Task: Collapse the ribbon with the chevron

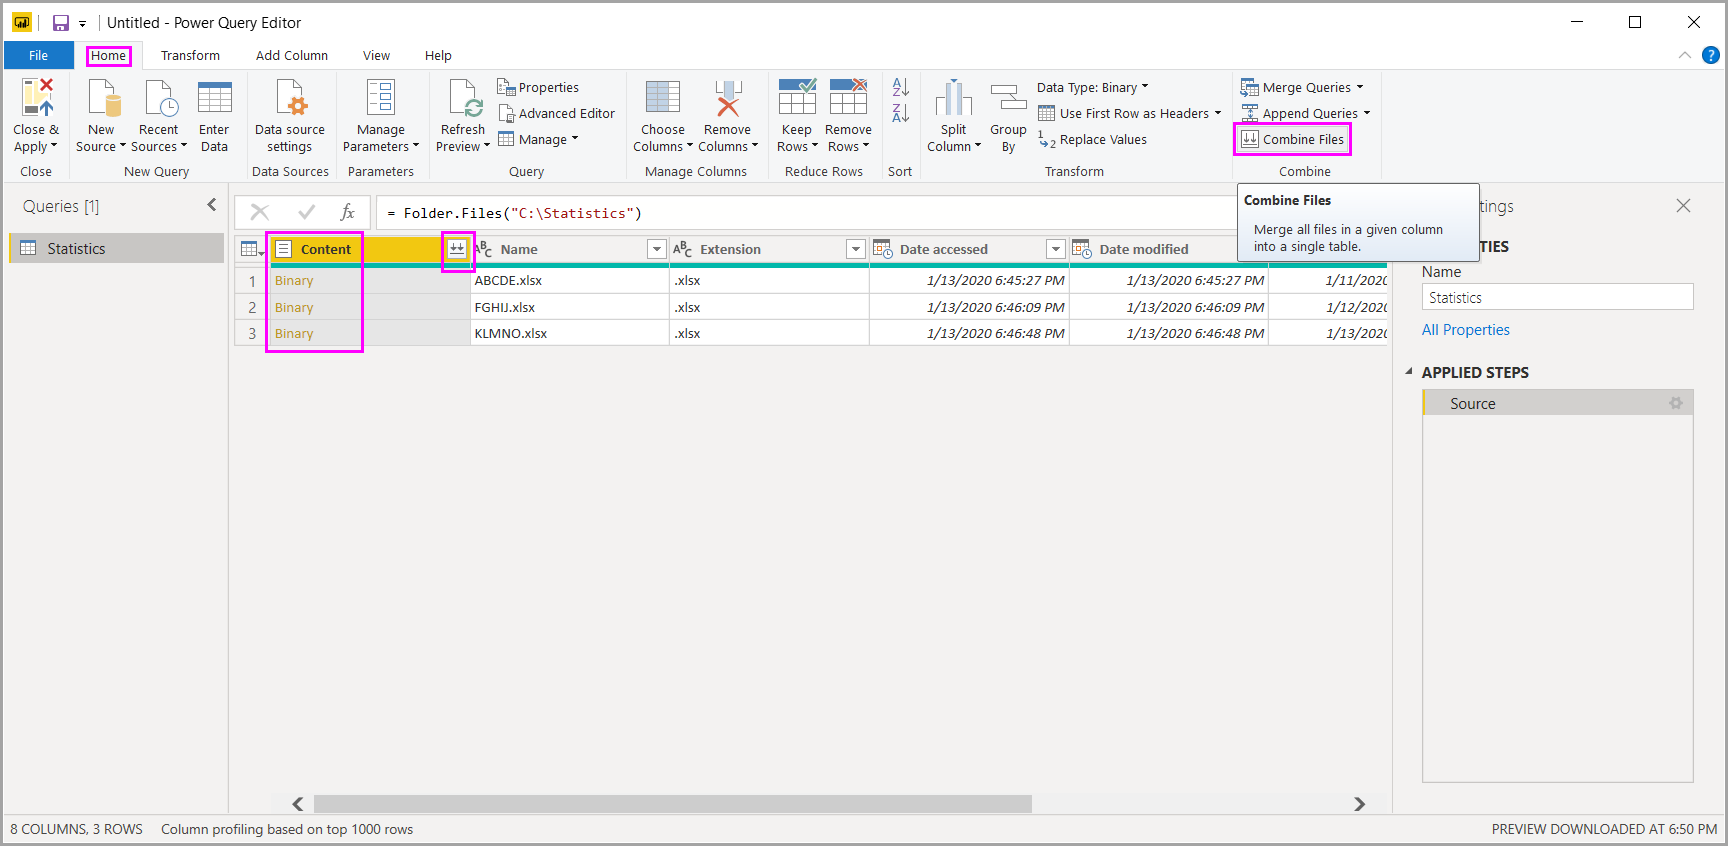Action: point(1684,55)
